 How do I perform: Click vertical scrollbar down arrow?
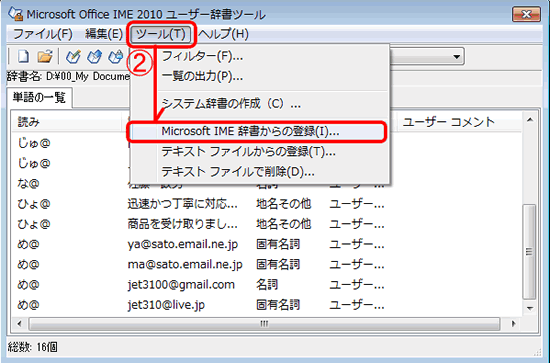(530, 309)
